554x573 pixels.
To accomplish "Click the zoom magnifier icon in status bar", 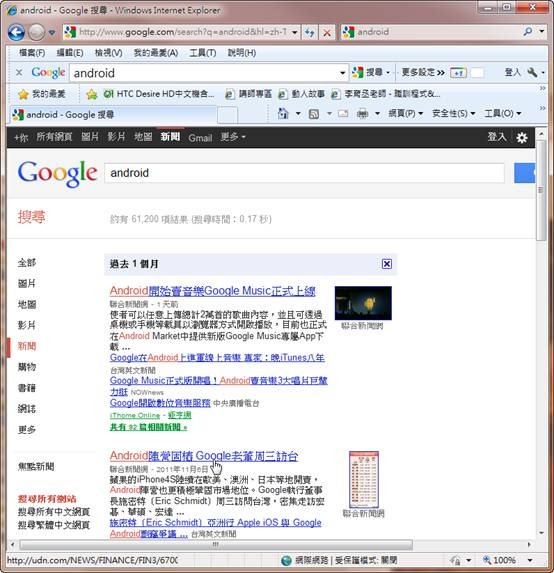I will [x=487, y=559].
